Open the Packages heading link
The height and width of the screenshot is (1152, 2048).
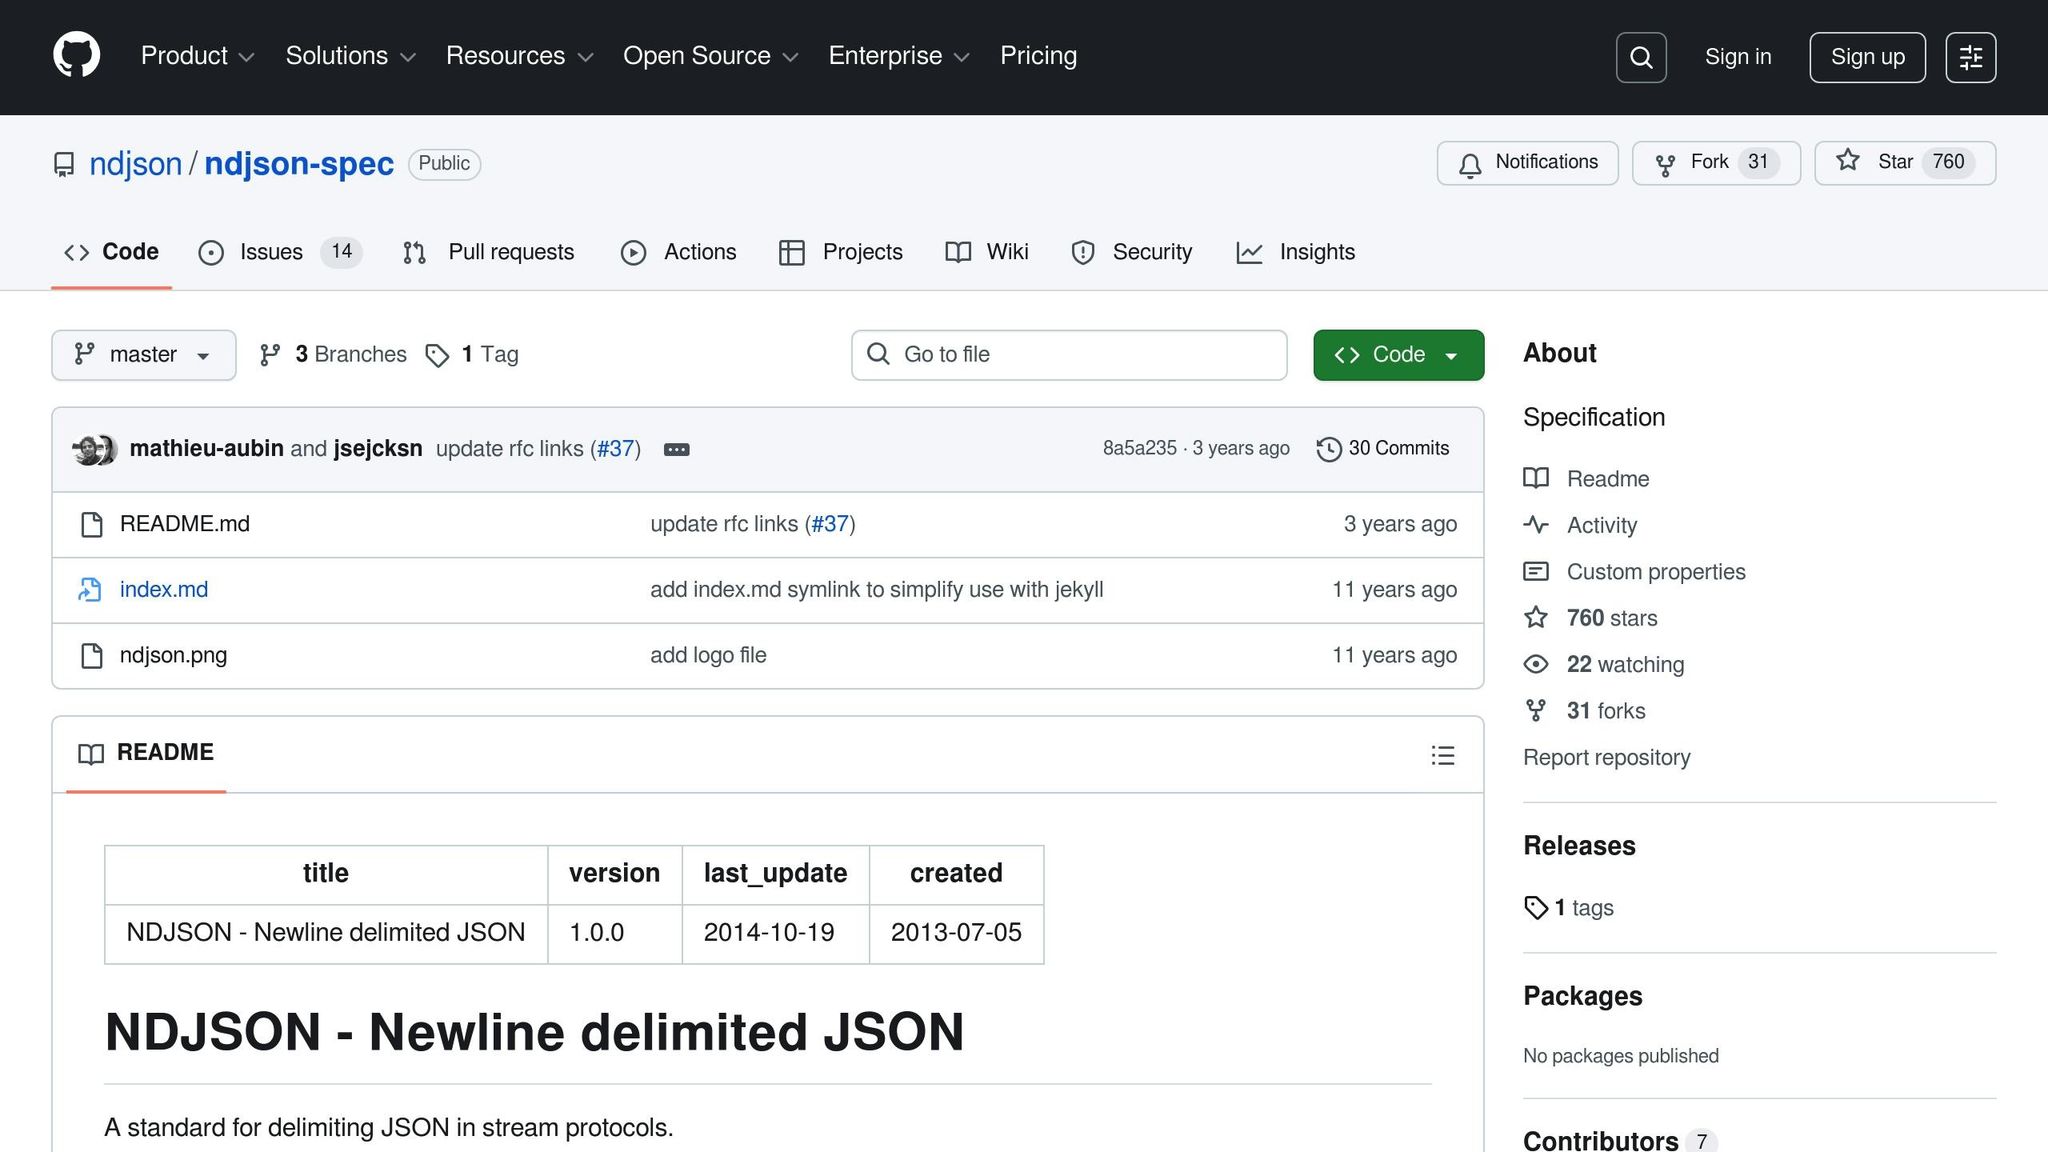(1582, 996)
